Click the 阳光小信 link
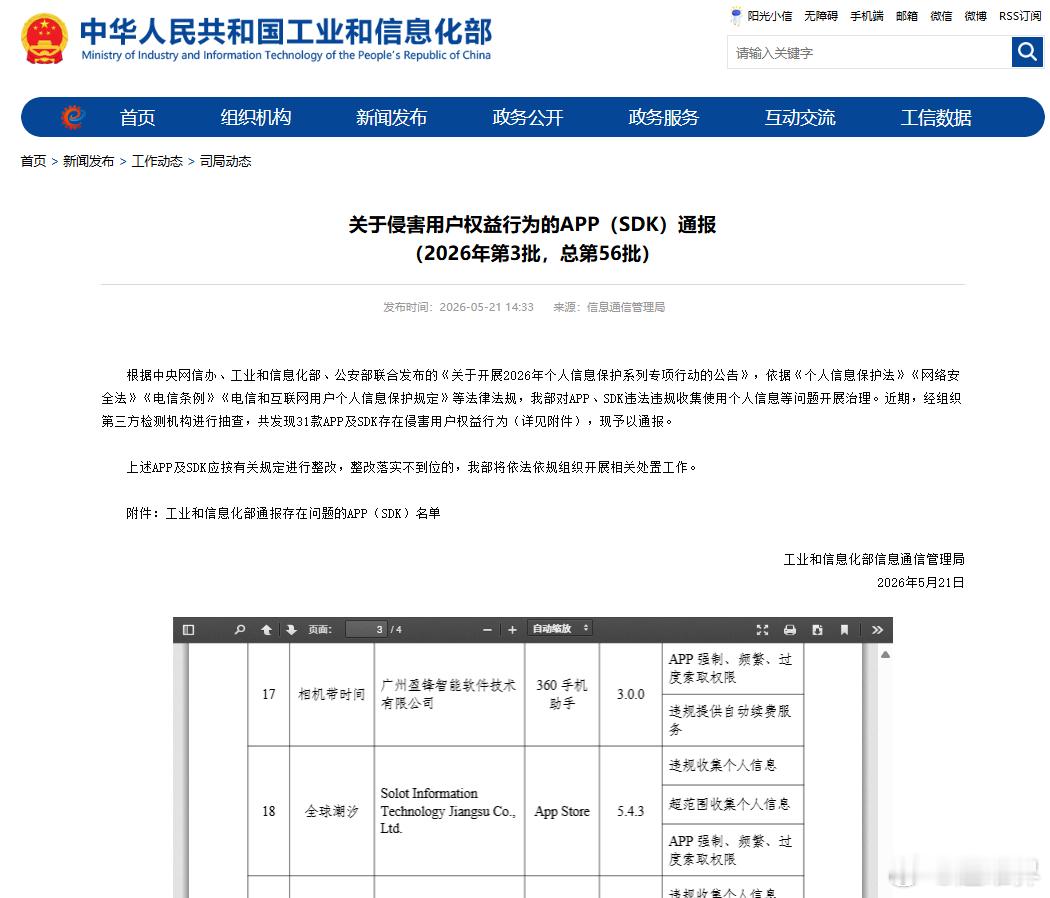Image resolution: width=1050 pixels, height=898 pixels. [x=769, y=16]
